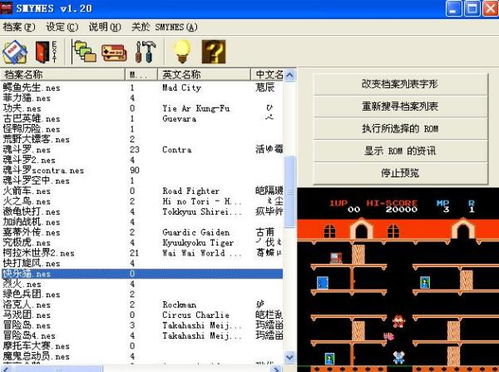Click the 重新搜寻档案列表 button
This screenshot has height=372, width=499.
[400, 106]
